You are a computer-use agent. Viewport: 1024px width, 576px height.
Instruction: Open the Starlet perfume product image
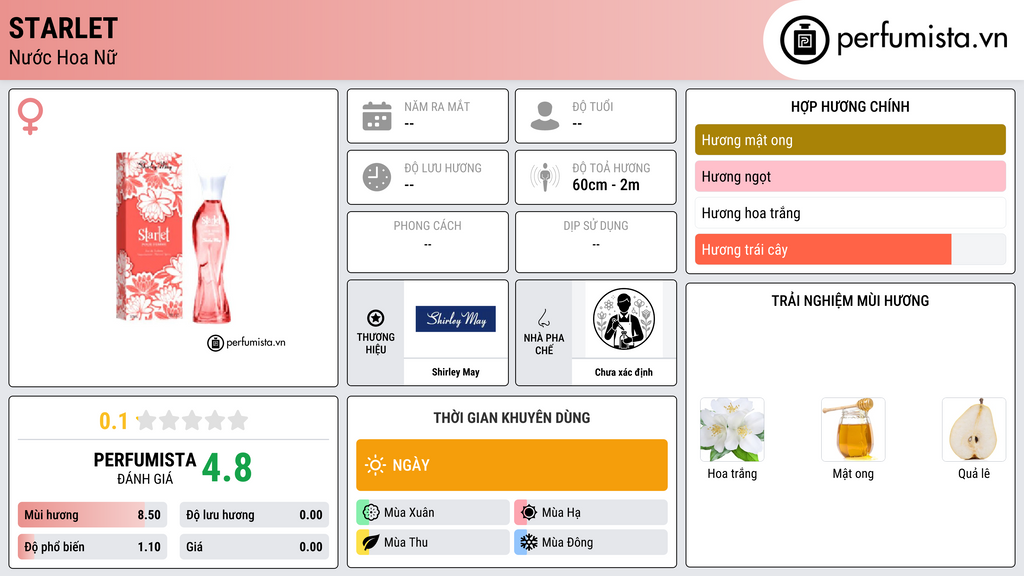[x=173, y=238]
